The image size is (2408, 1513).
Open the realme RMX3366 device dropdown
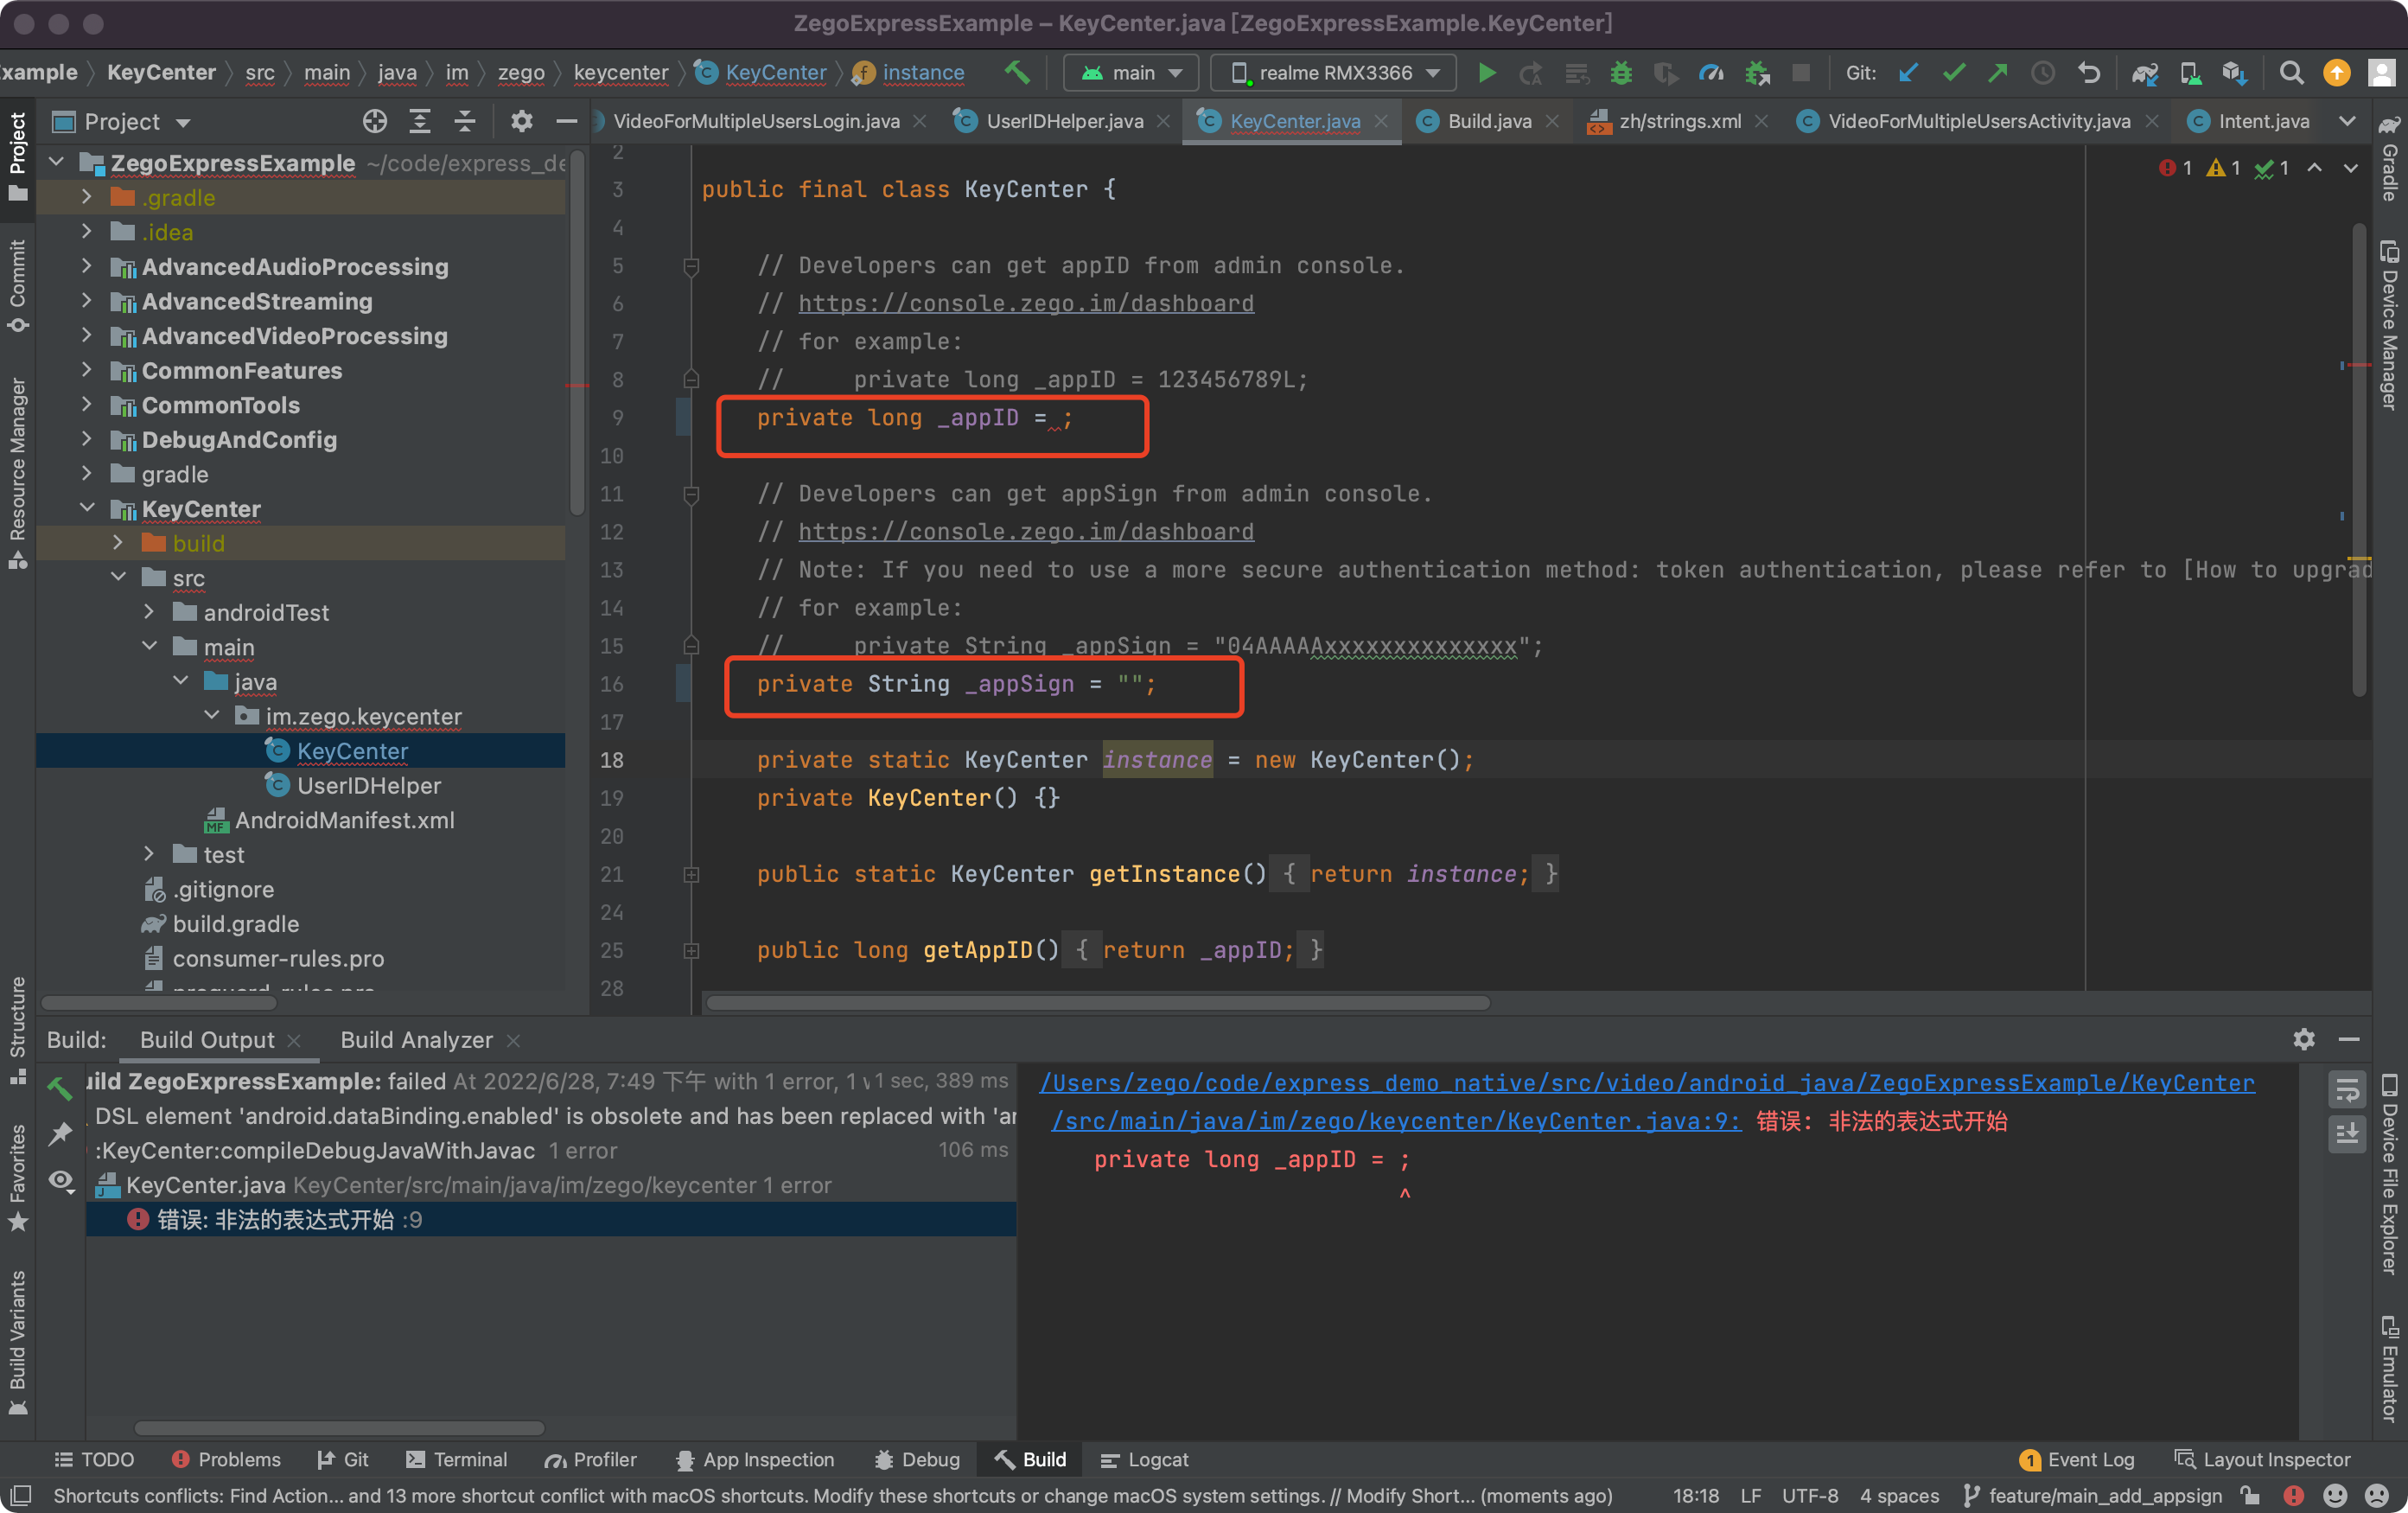click(1334, 73)
